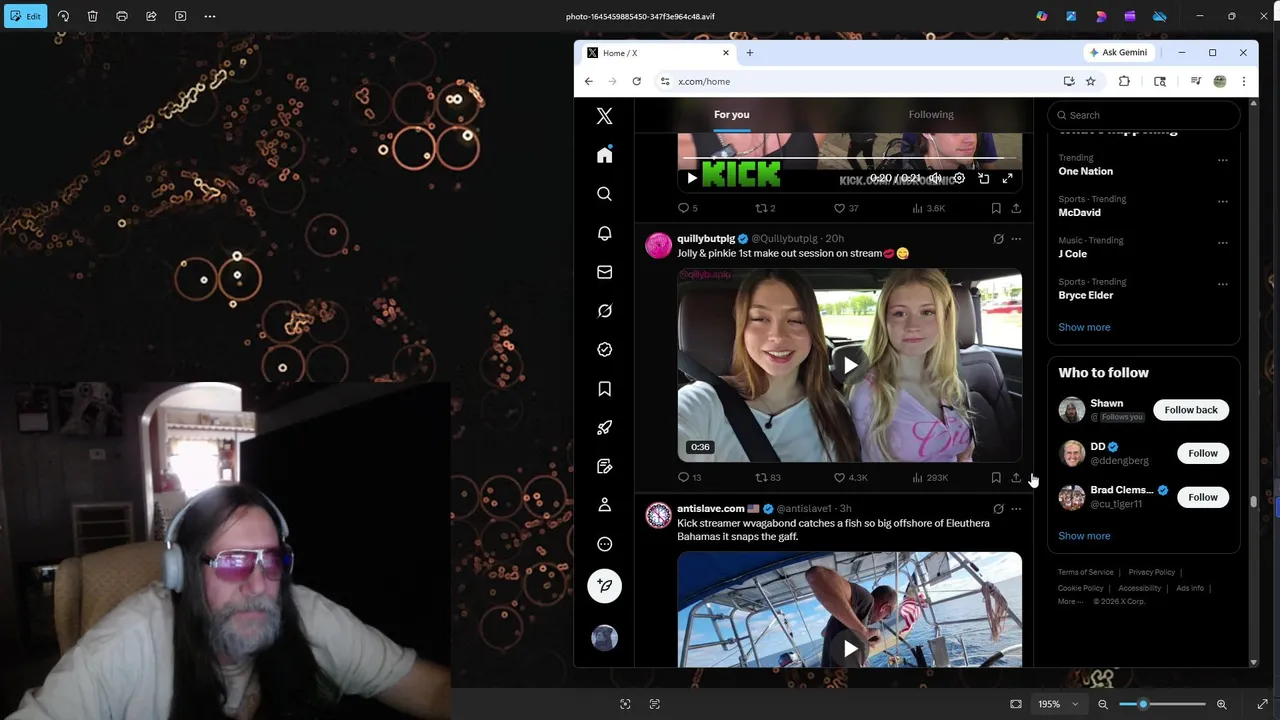Open more options for One Nation trend
The image size is (1280, 720).
click(x=1222, y=160)
